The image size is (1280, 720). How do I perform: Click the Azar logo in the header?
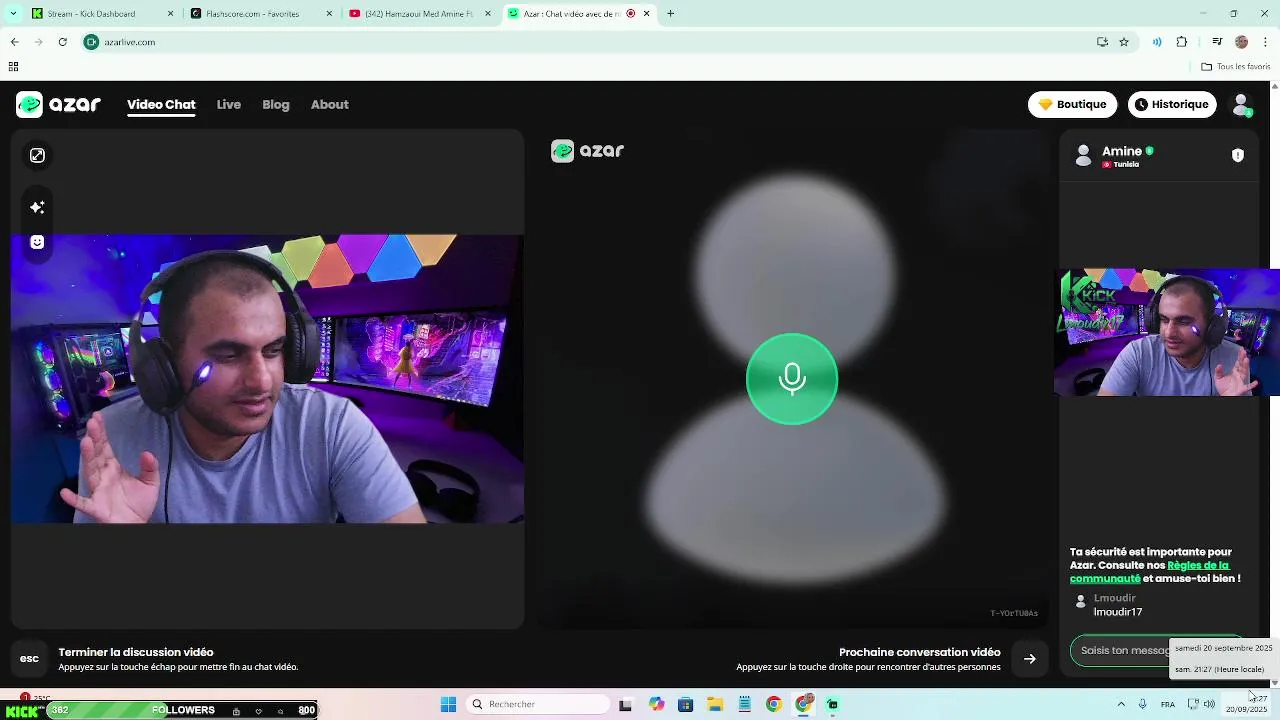point(58,104)
